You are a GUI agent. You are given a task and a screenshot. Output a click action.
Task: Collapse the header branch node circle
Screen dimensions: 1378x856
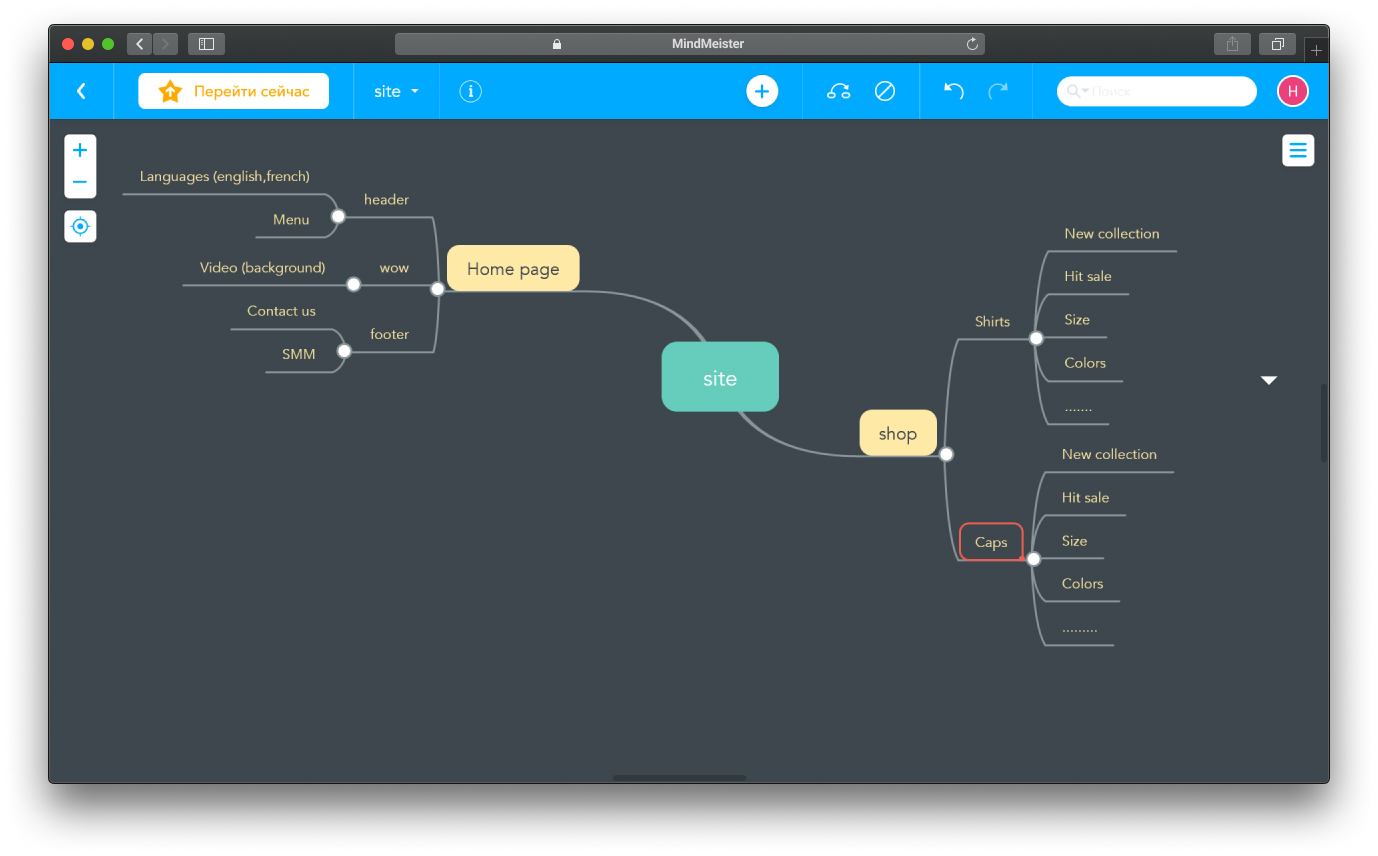tap(338, 216)
